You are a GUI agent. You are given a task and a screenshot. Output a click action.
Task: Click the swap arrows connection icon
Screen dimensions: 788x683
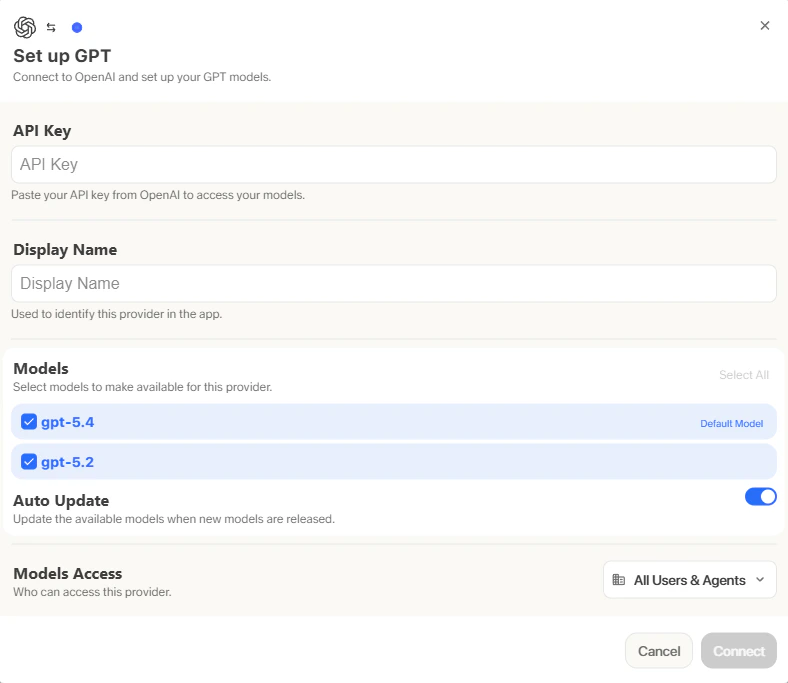pos(51,28)
